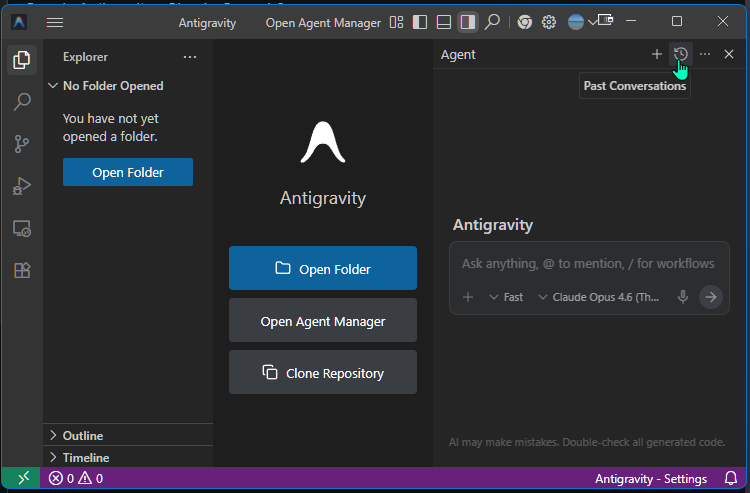This screenshot has height=493, width=750.
Task: Open Remote Explorer in activity bar
Action: (21, 229)
